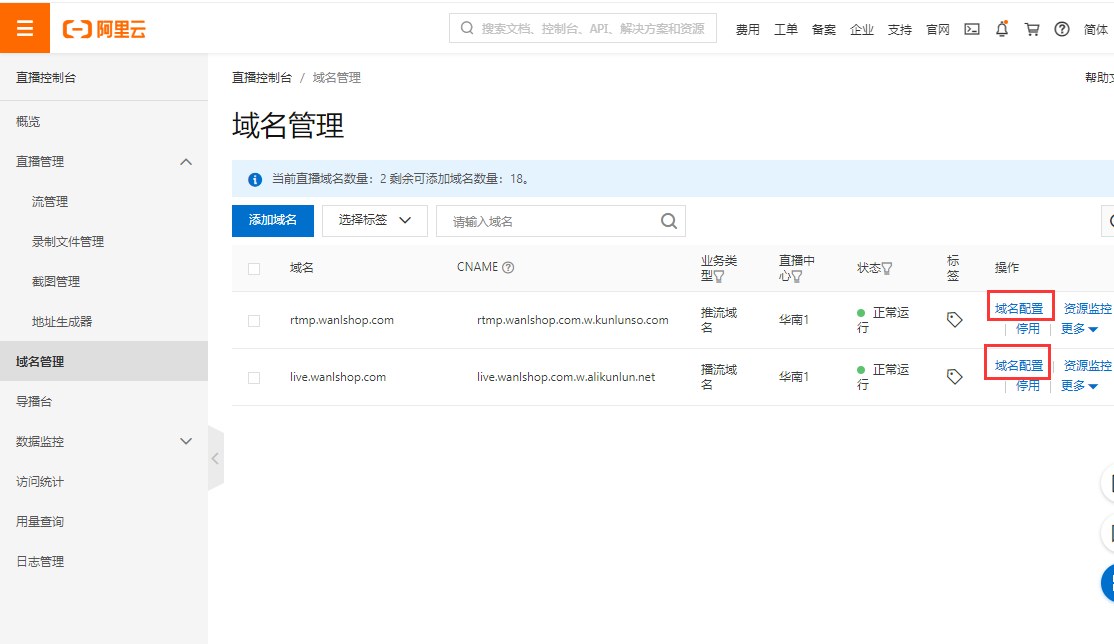Click the CNAME help question icon
Screen dimensions: 1114x644
pos(508,267)
